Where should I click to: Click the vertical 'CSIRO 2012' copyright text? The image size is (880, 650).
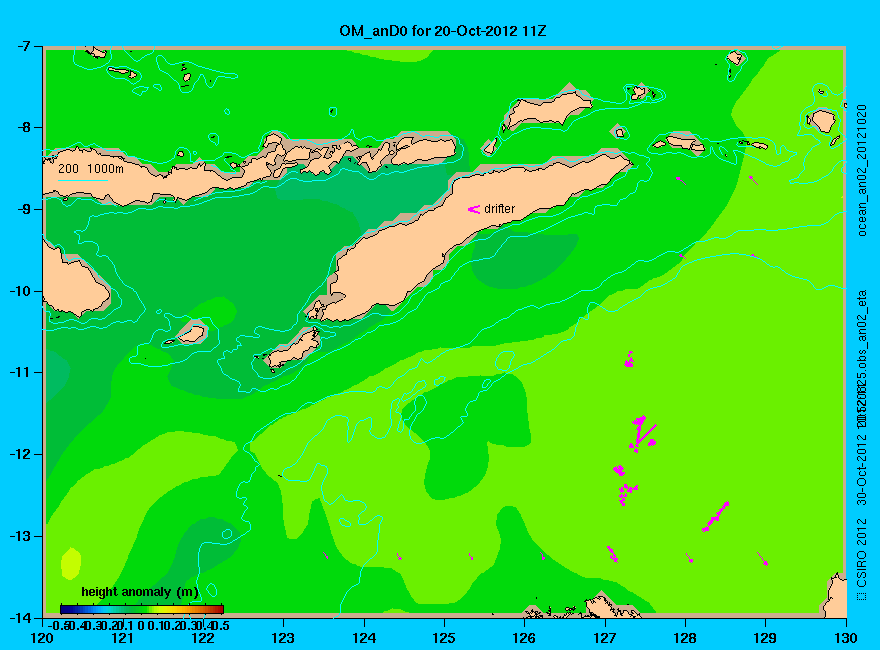[x=862, y=553]
